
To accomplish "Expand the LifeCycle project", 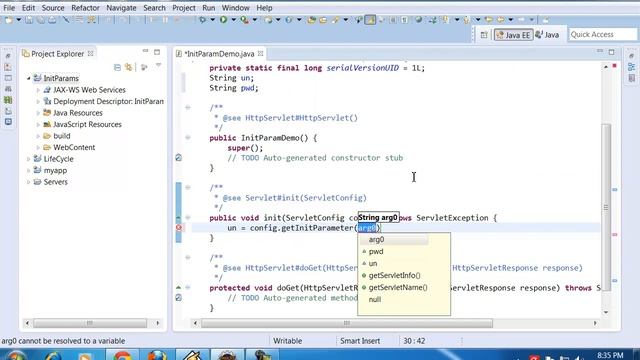I will pos(29,159).
